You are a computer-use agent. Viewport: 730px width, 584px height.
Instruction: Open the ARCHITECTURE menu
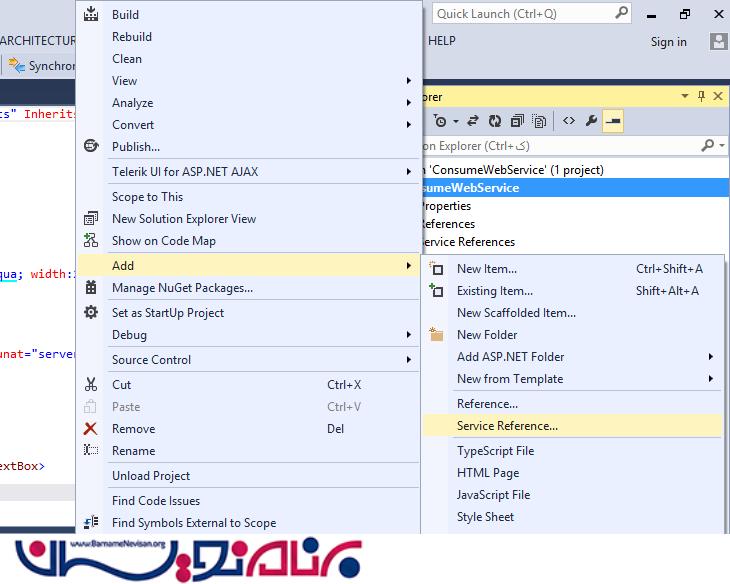click(37, 41)
